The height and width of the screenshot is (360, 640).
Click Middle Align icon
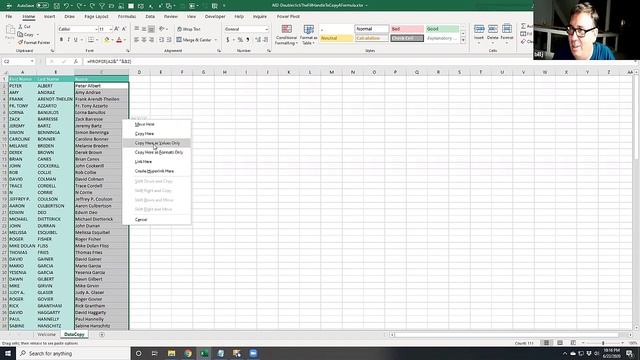(x=144, y=29)
